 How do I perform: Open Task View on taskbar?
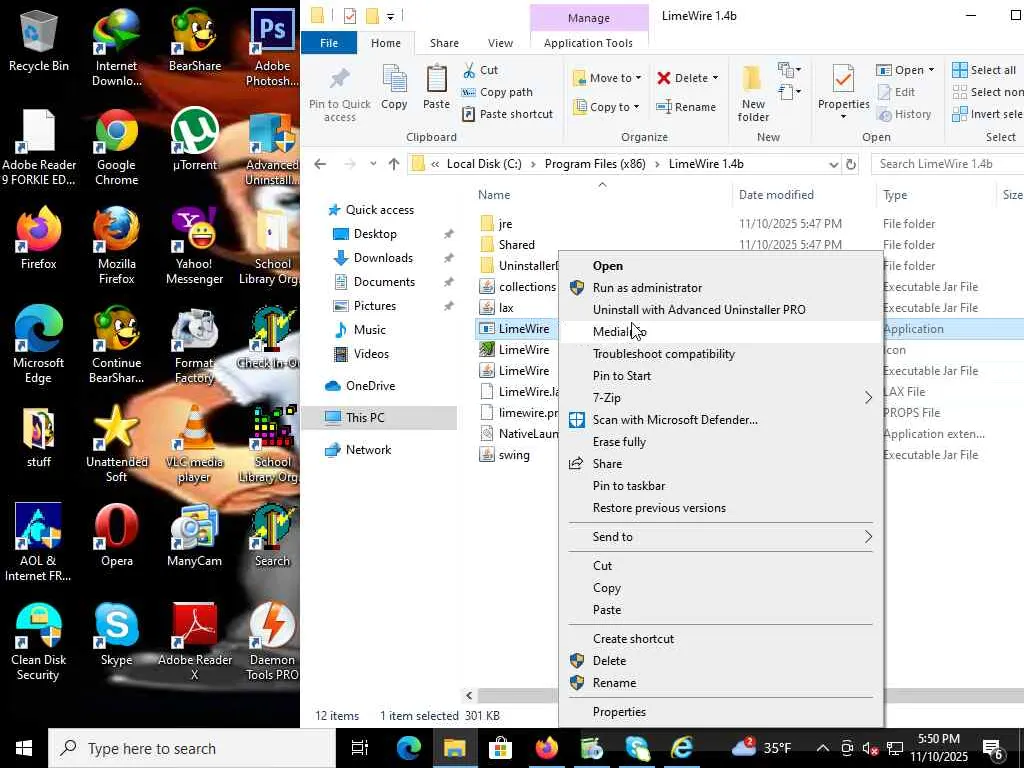click(x=360, y=748)
